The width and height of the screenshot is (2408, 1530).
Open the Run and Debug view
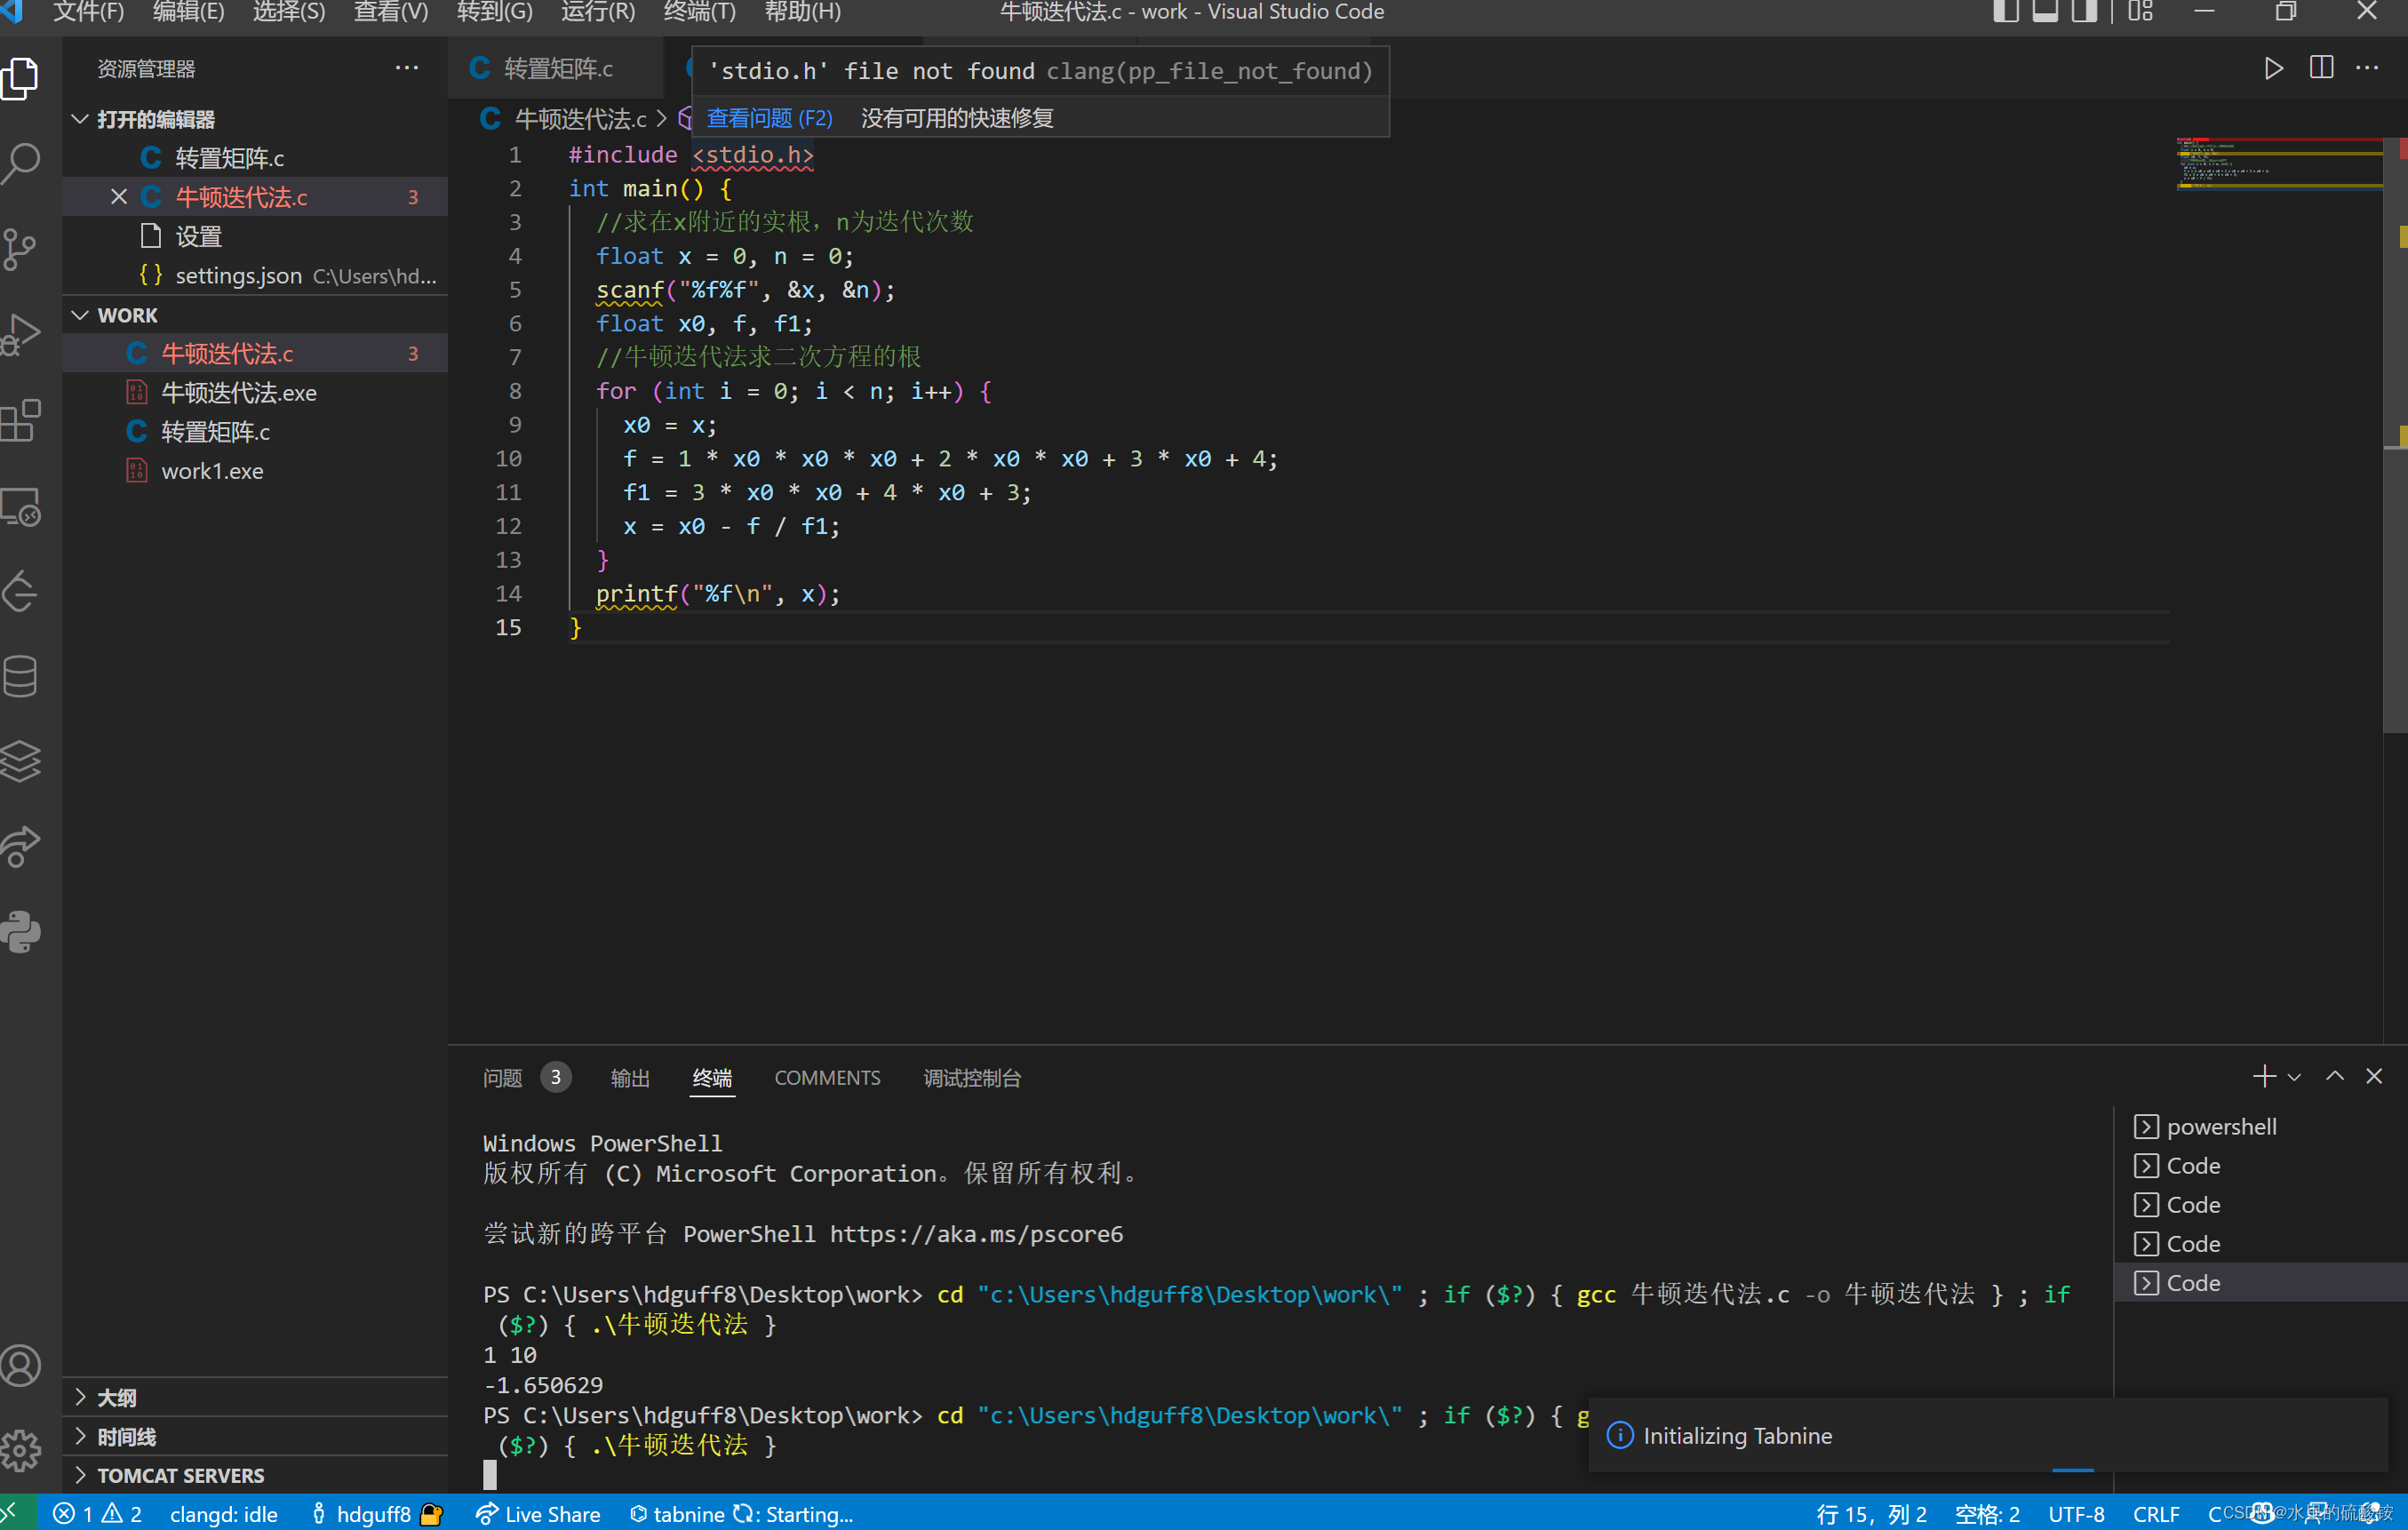point(21,334)
